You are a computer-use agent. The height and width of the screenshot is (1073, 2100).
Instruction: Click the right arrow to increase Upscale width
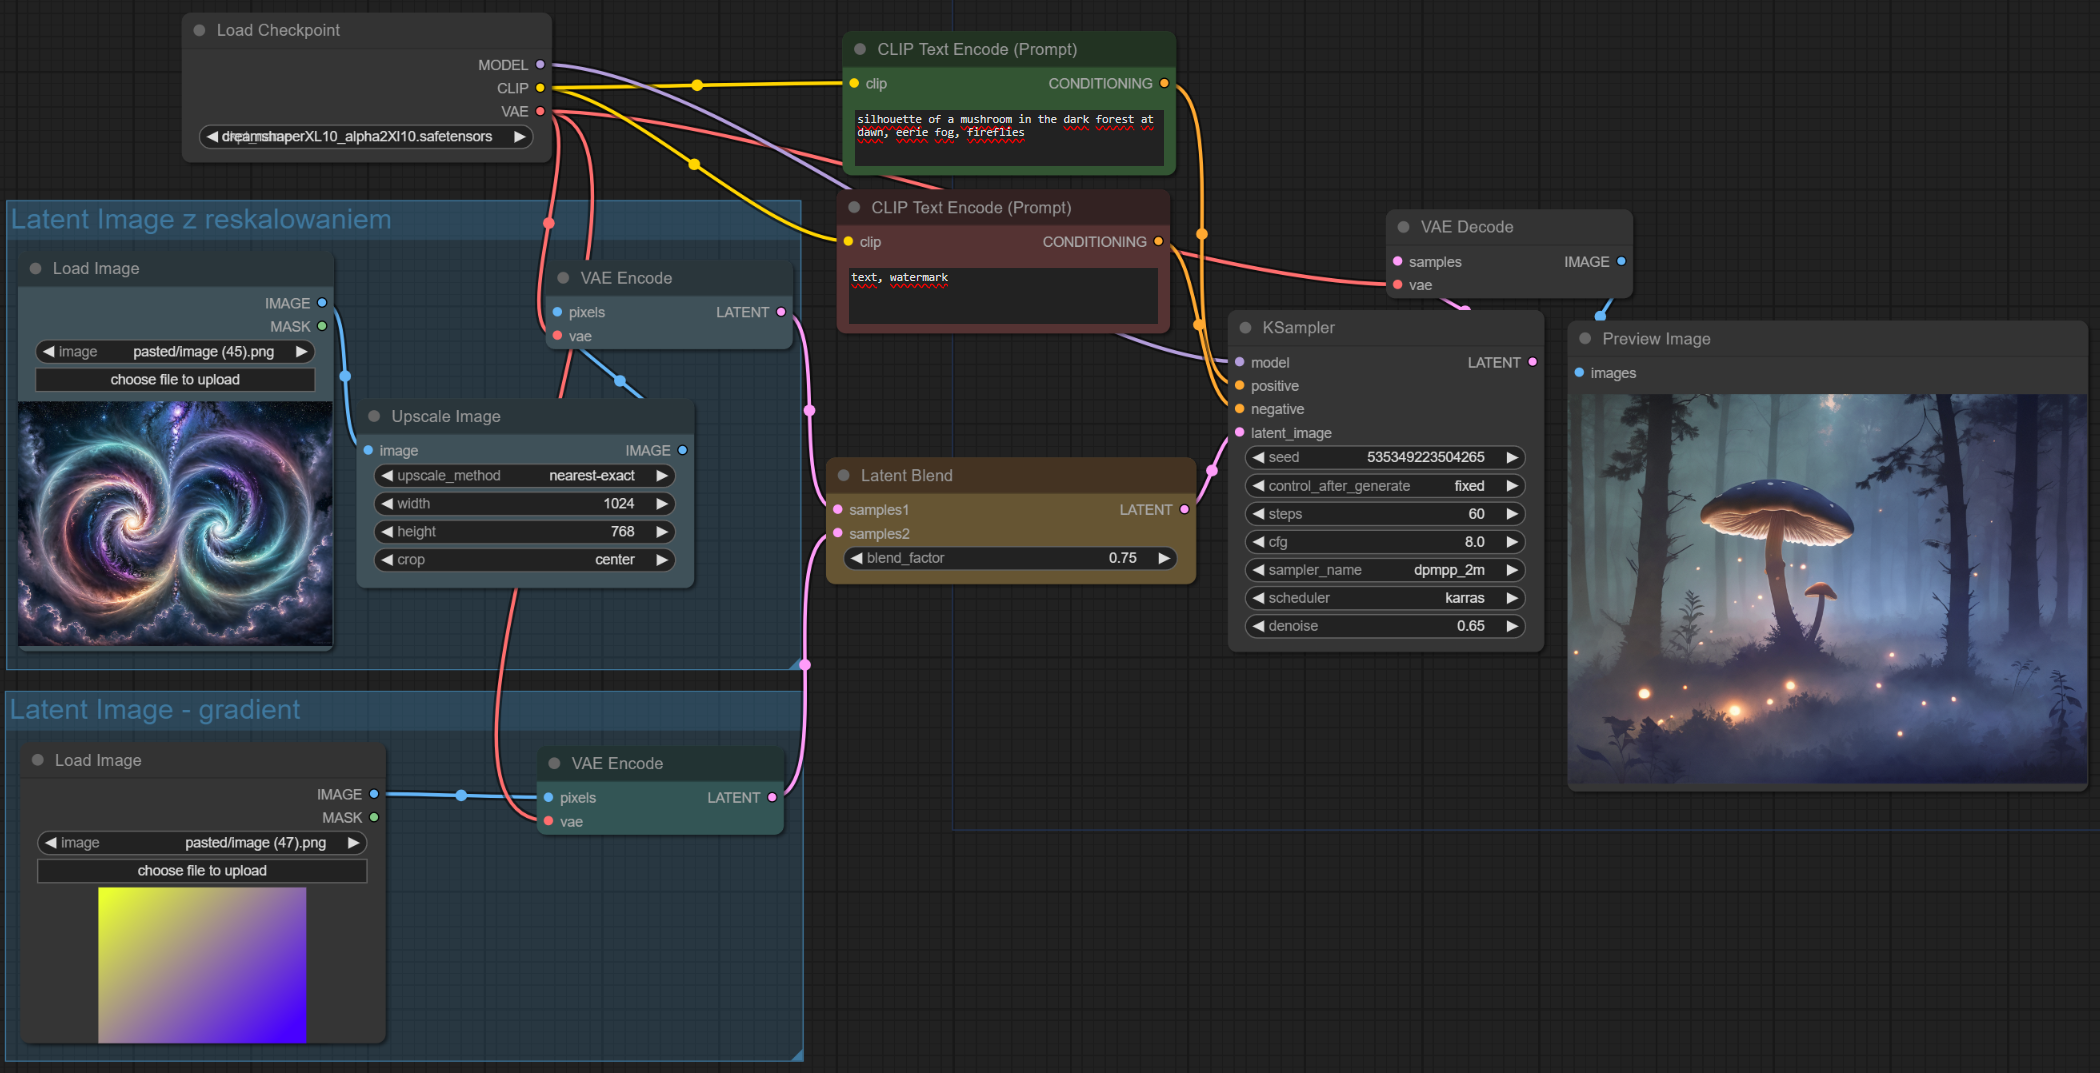coord(661,504)
